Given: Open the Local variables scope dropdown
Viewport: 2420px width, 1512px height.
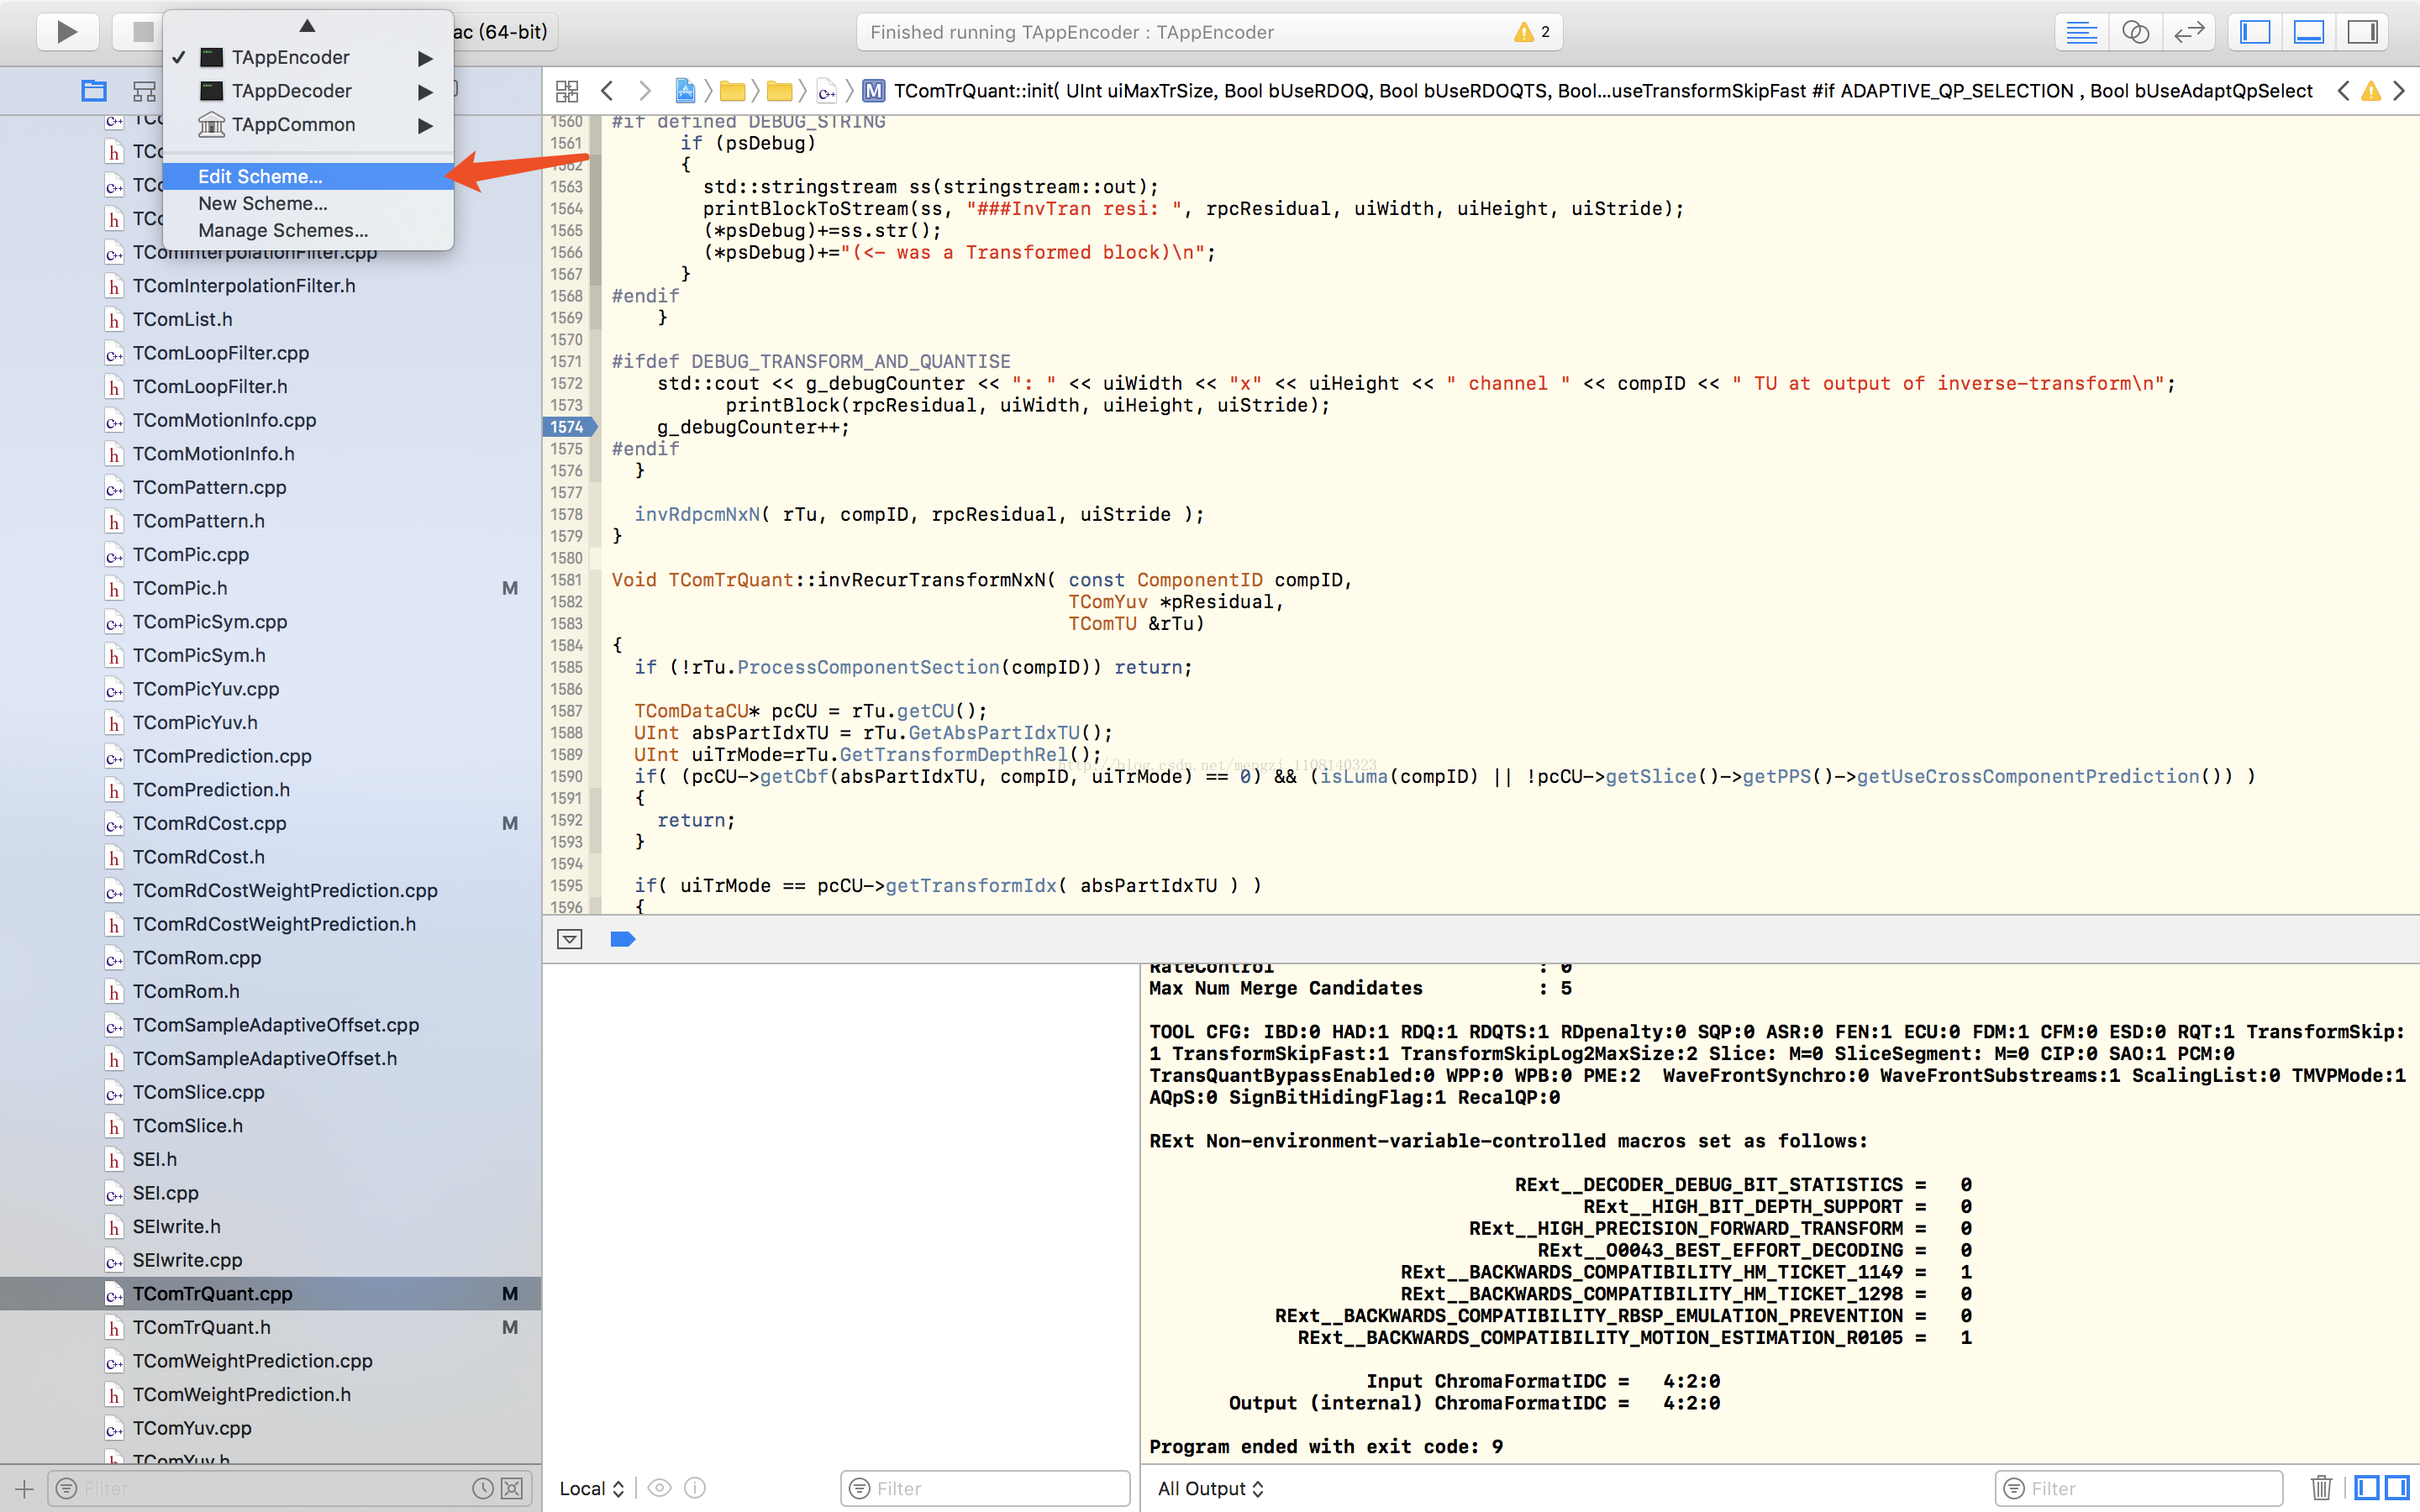Looking at the screenshot, I should pos(591,1488).
